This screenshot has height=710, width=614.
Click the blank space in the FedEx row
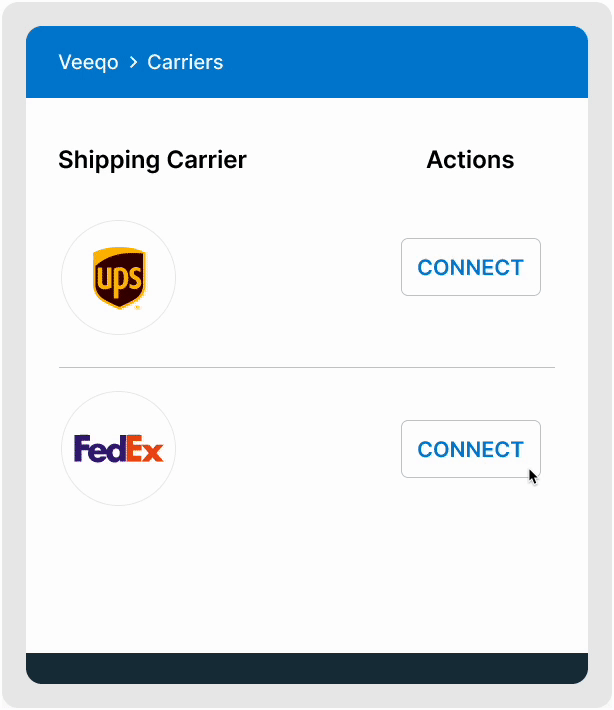288,449
